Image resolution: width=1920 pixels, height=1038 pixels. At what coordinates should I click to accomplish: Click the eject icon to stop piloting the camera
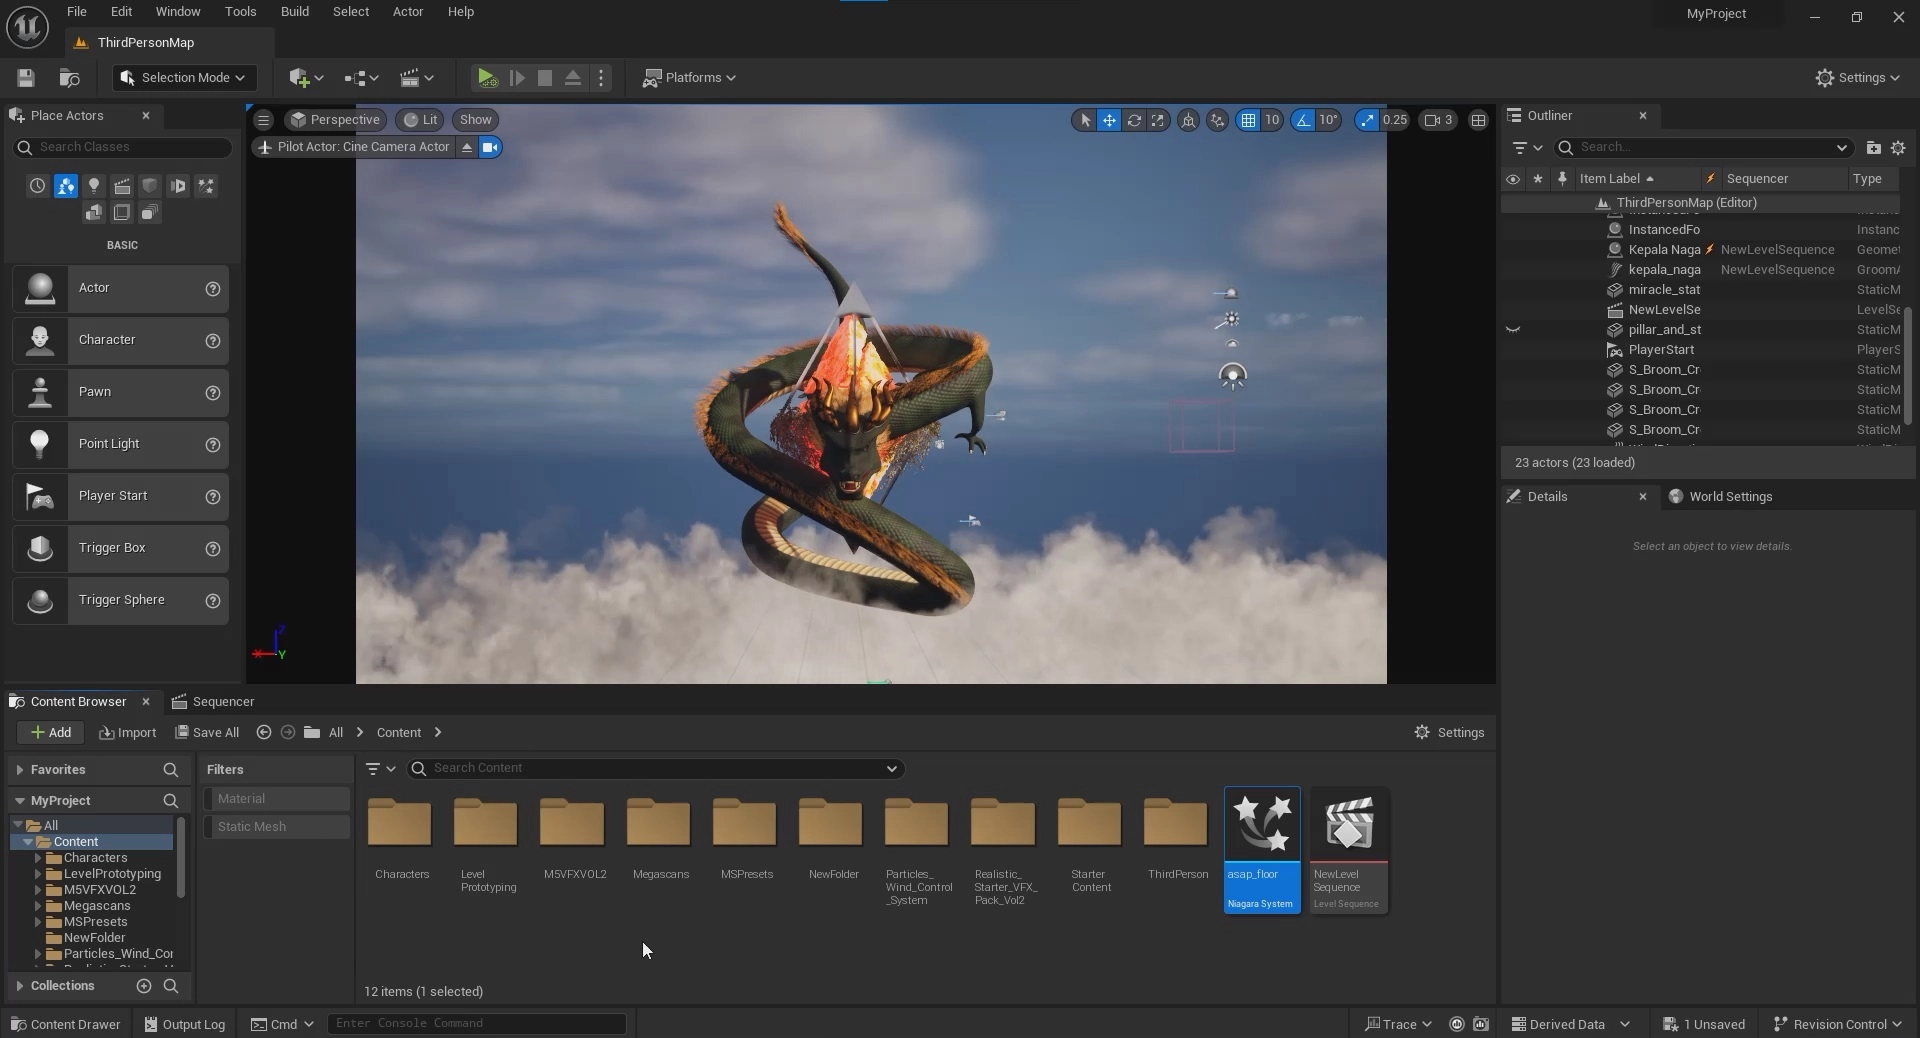(466, 147)
